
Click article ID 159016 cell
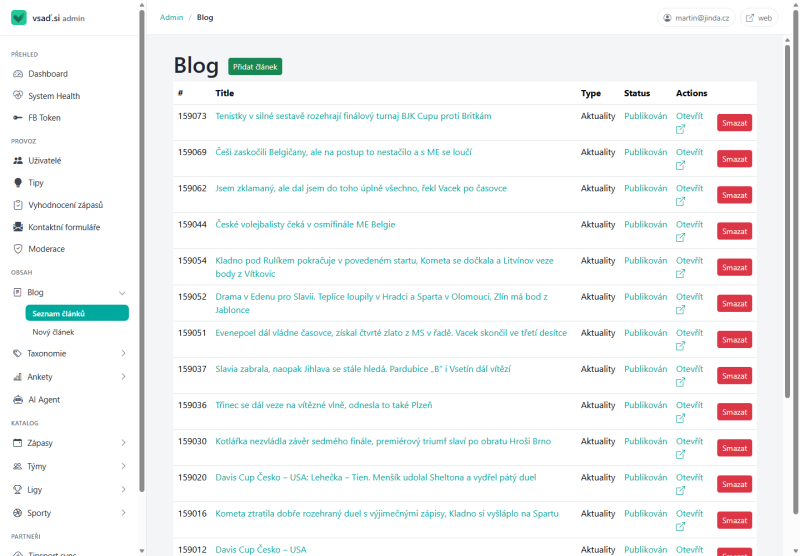[x=192, y=514]
